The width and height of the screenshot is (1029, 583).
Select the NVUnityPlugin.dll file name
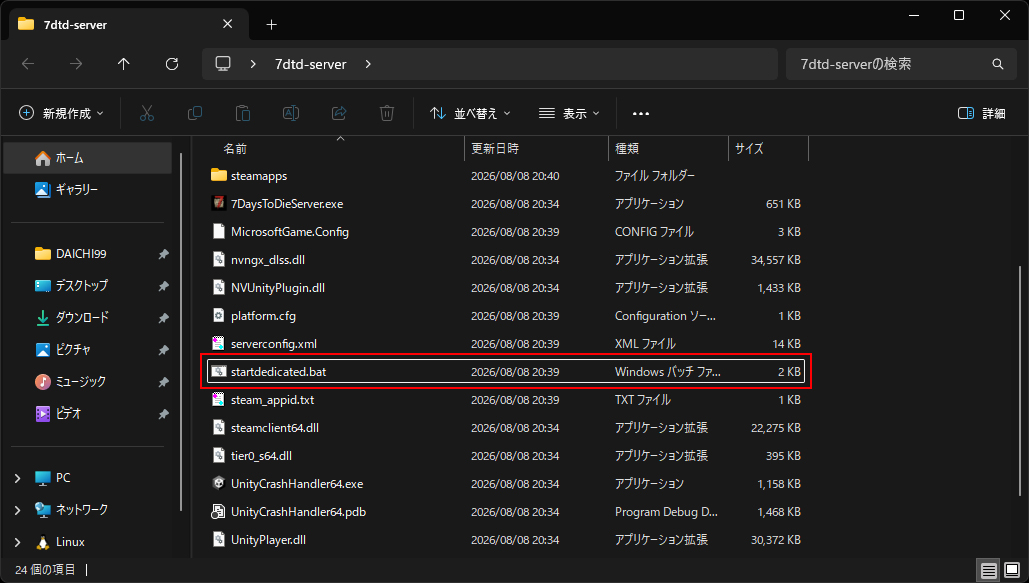(278, 288)
